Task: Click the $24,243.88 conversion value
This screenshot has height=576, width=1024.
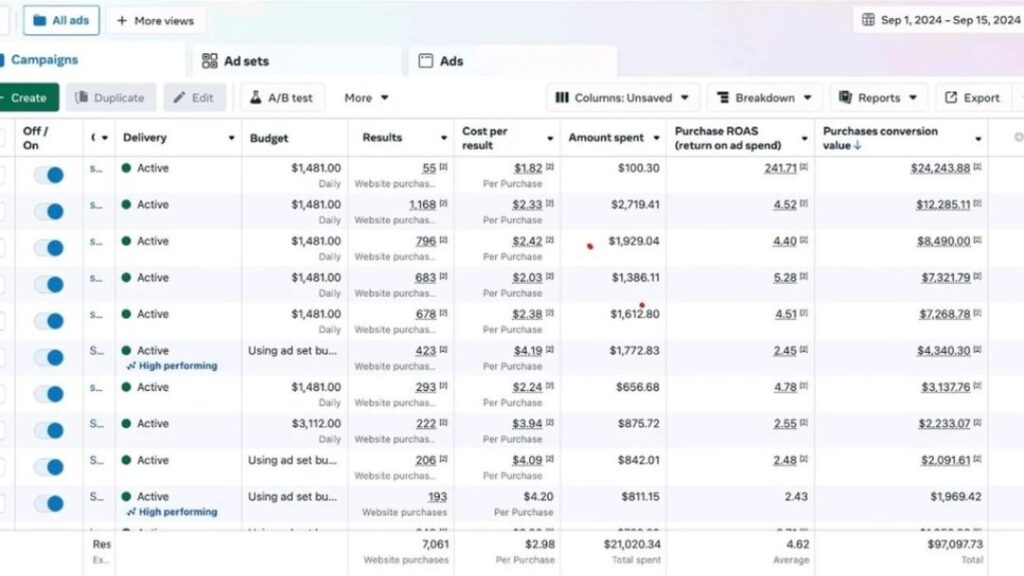Action: coord(940,168)
